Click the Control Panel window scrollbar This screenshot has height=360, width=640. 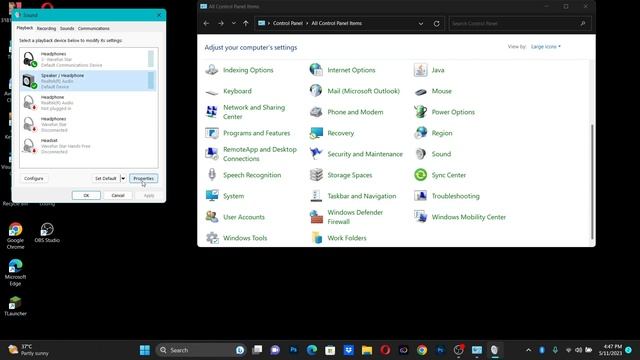coord(592,182)
